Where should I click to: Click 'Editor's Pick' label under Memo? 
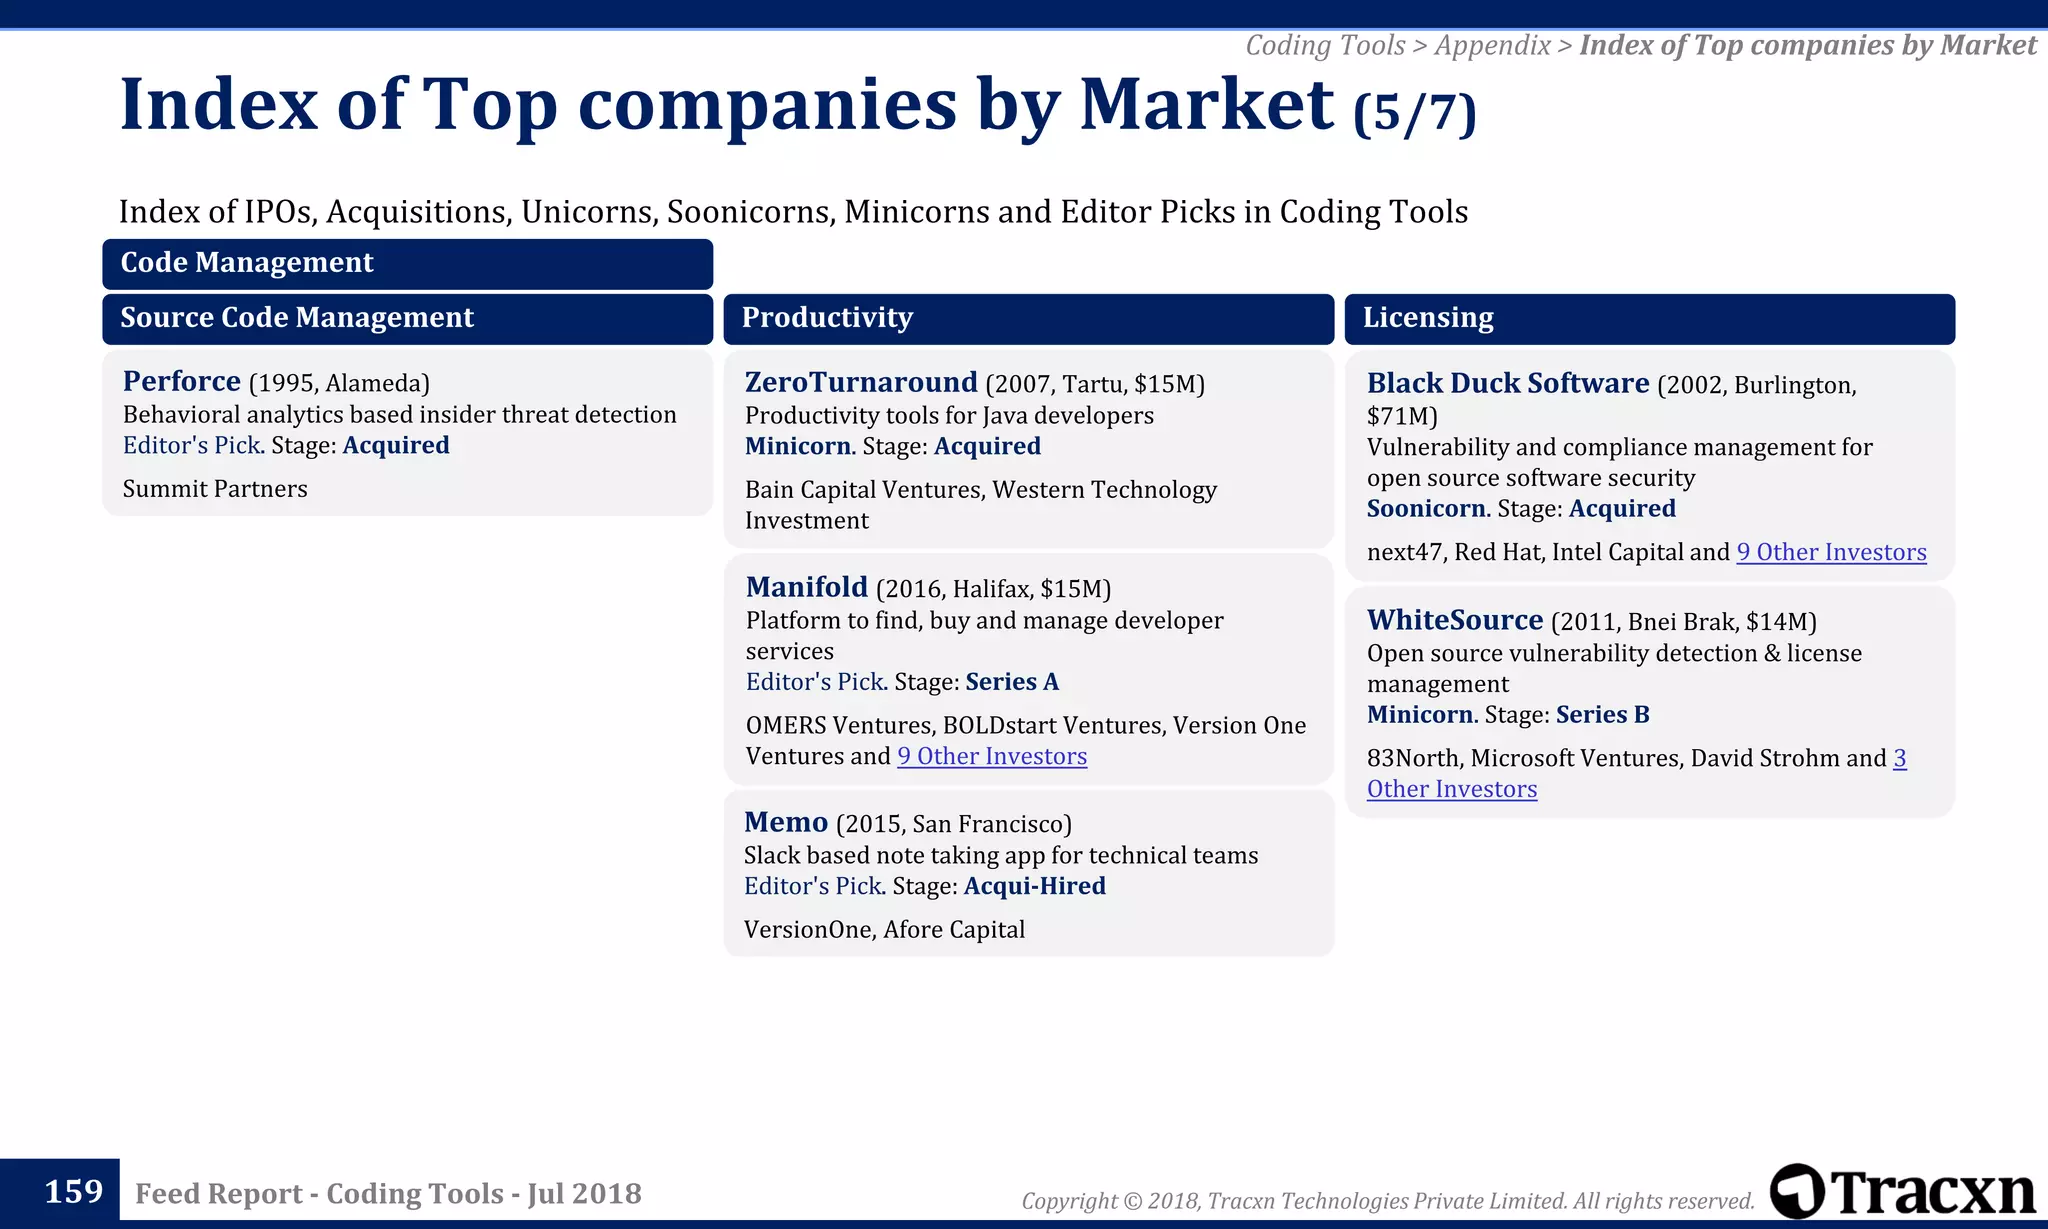click(x=814, y=886)
